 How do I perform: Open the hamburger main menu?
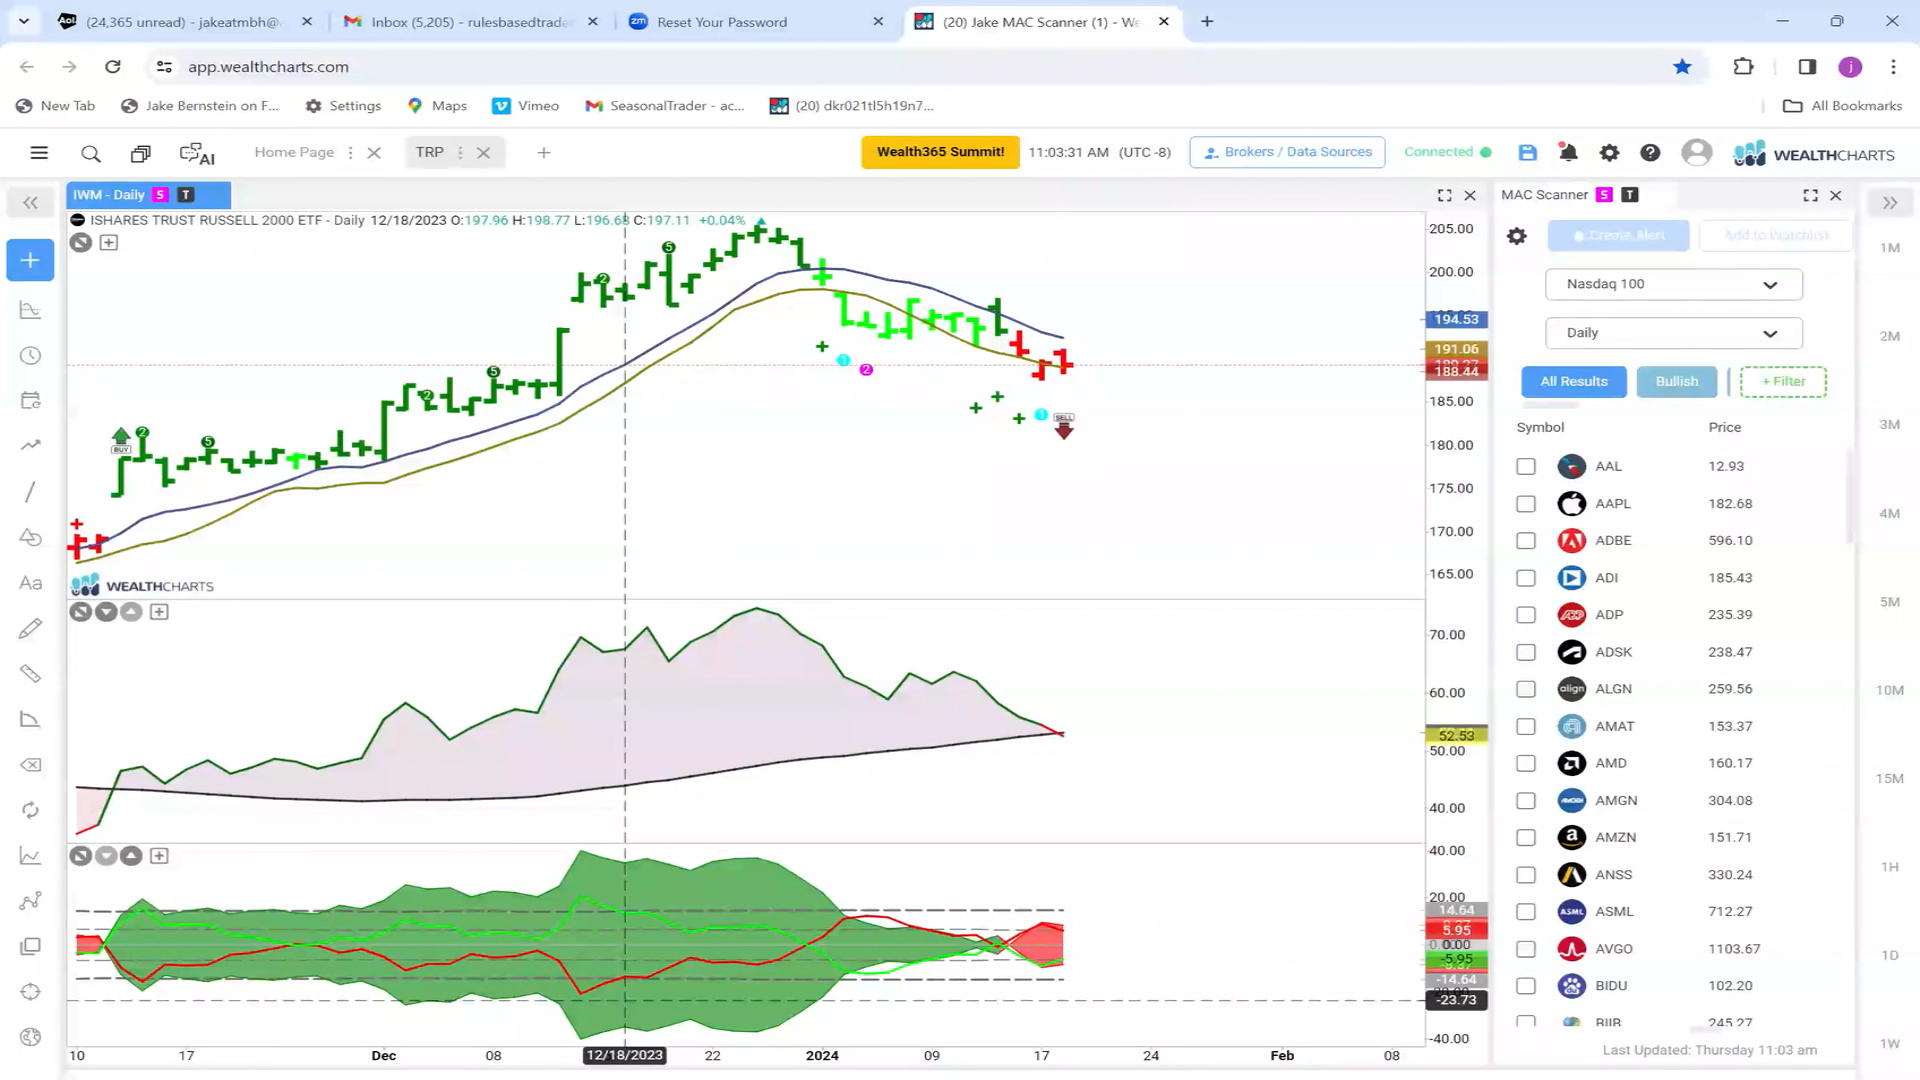click(39, 153)
